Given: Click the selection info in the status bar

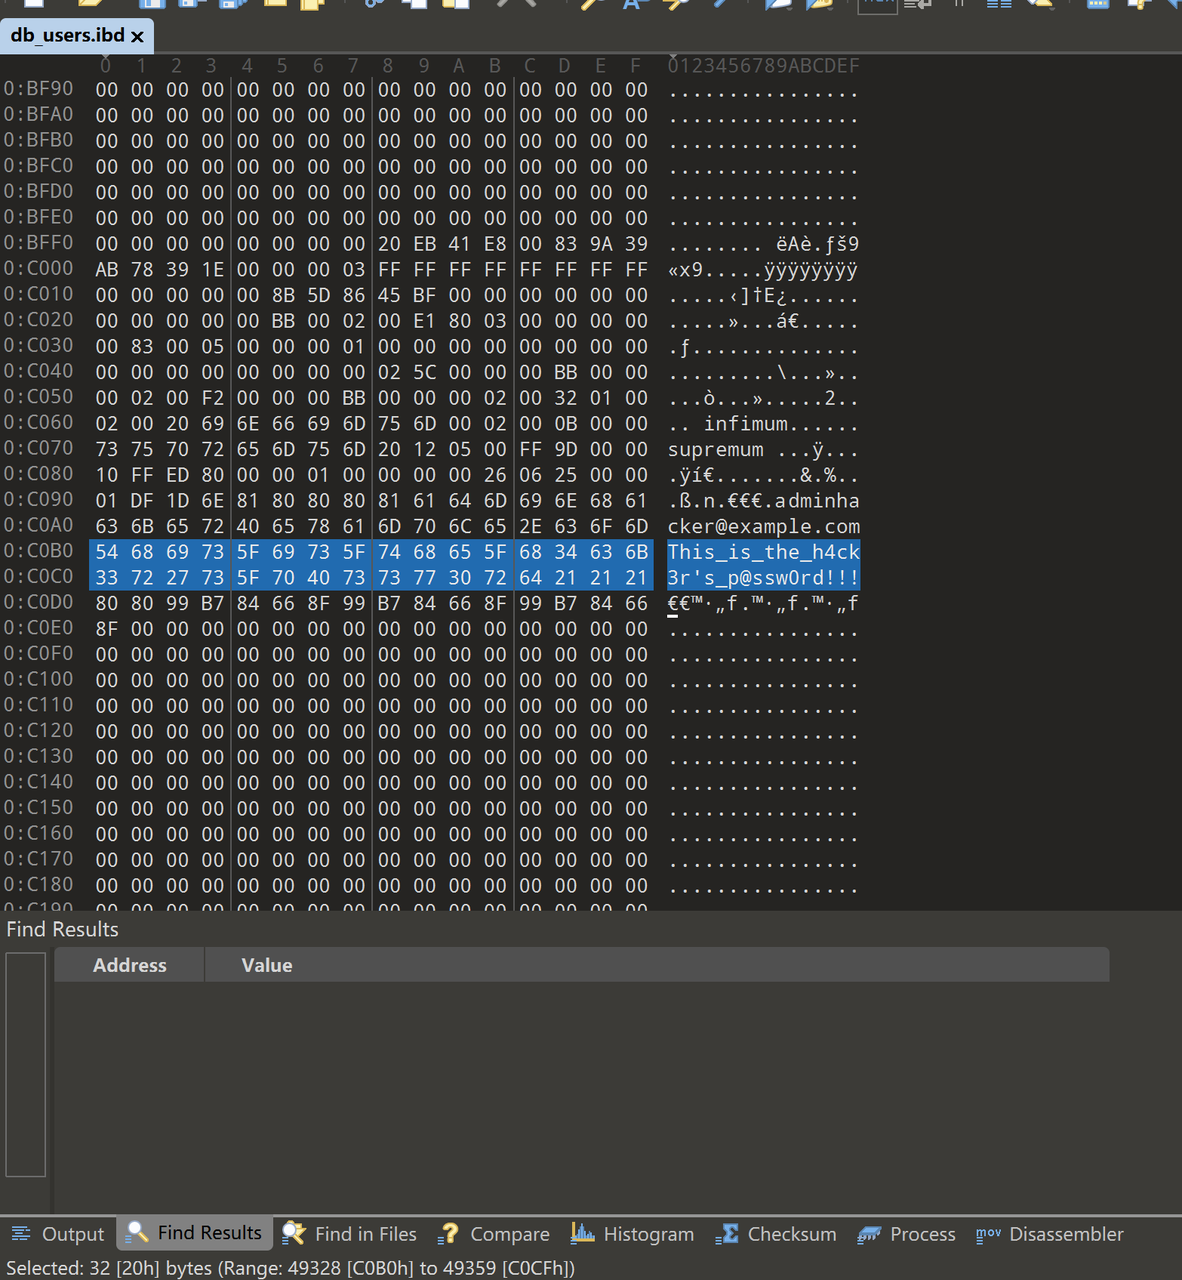Looking at the screenshot, I should click(290, 1268).
